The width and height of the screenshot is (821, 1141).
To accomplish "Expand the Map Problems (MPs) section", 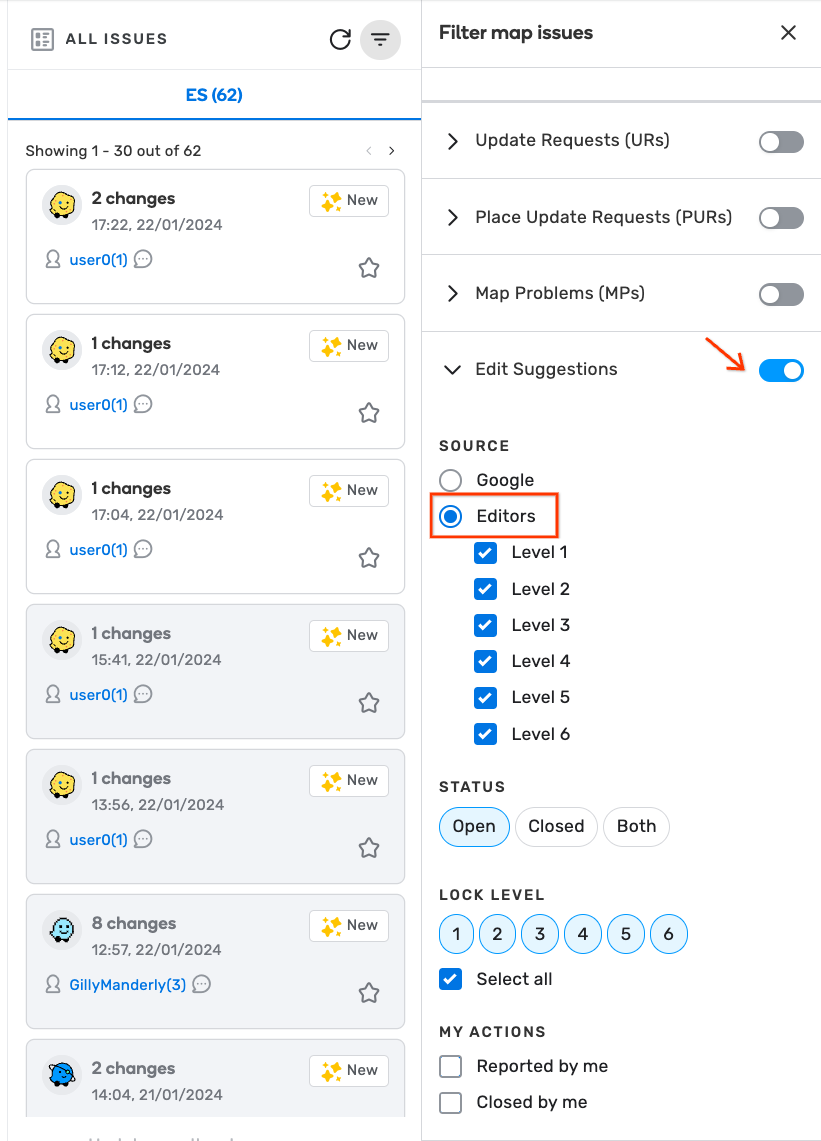I will [453, 294].
